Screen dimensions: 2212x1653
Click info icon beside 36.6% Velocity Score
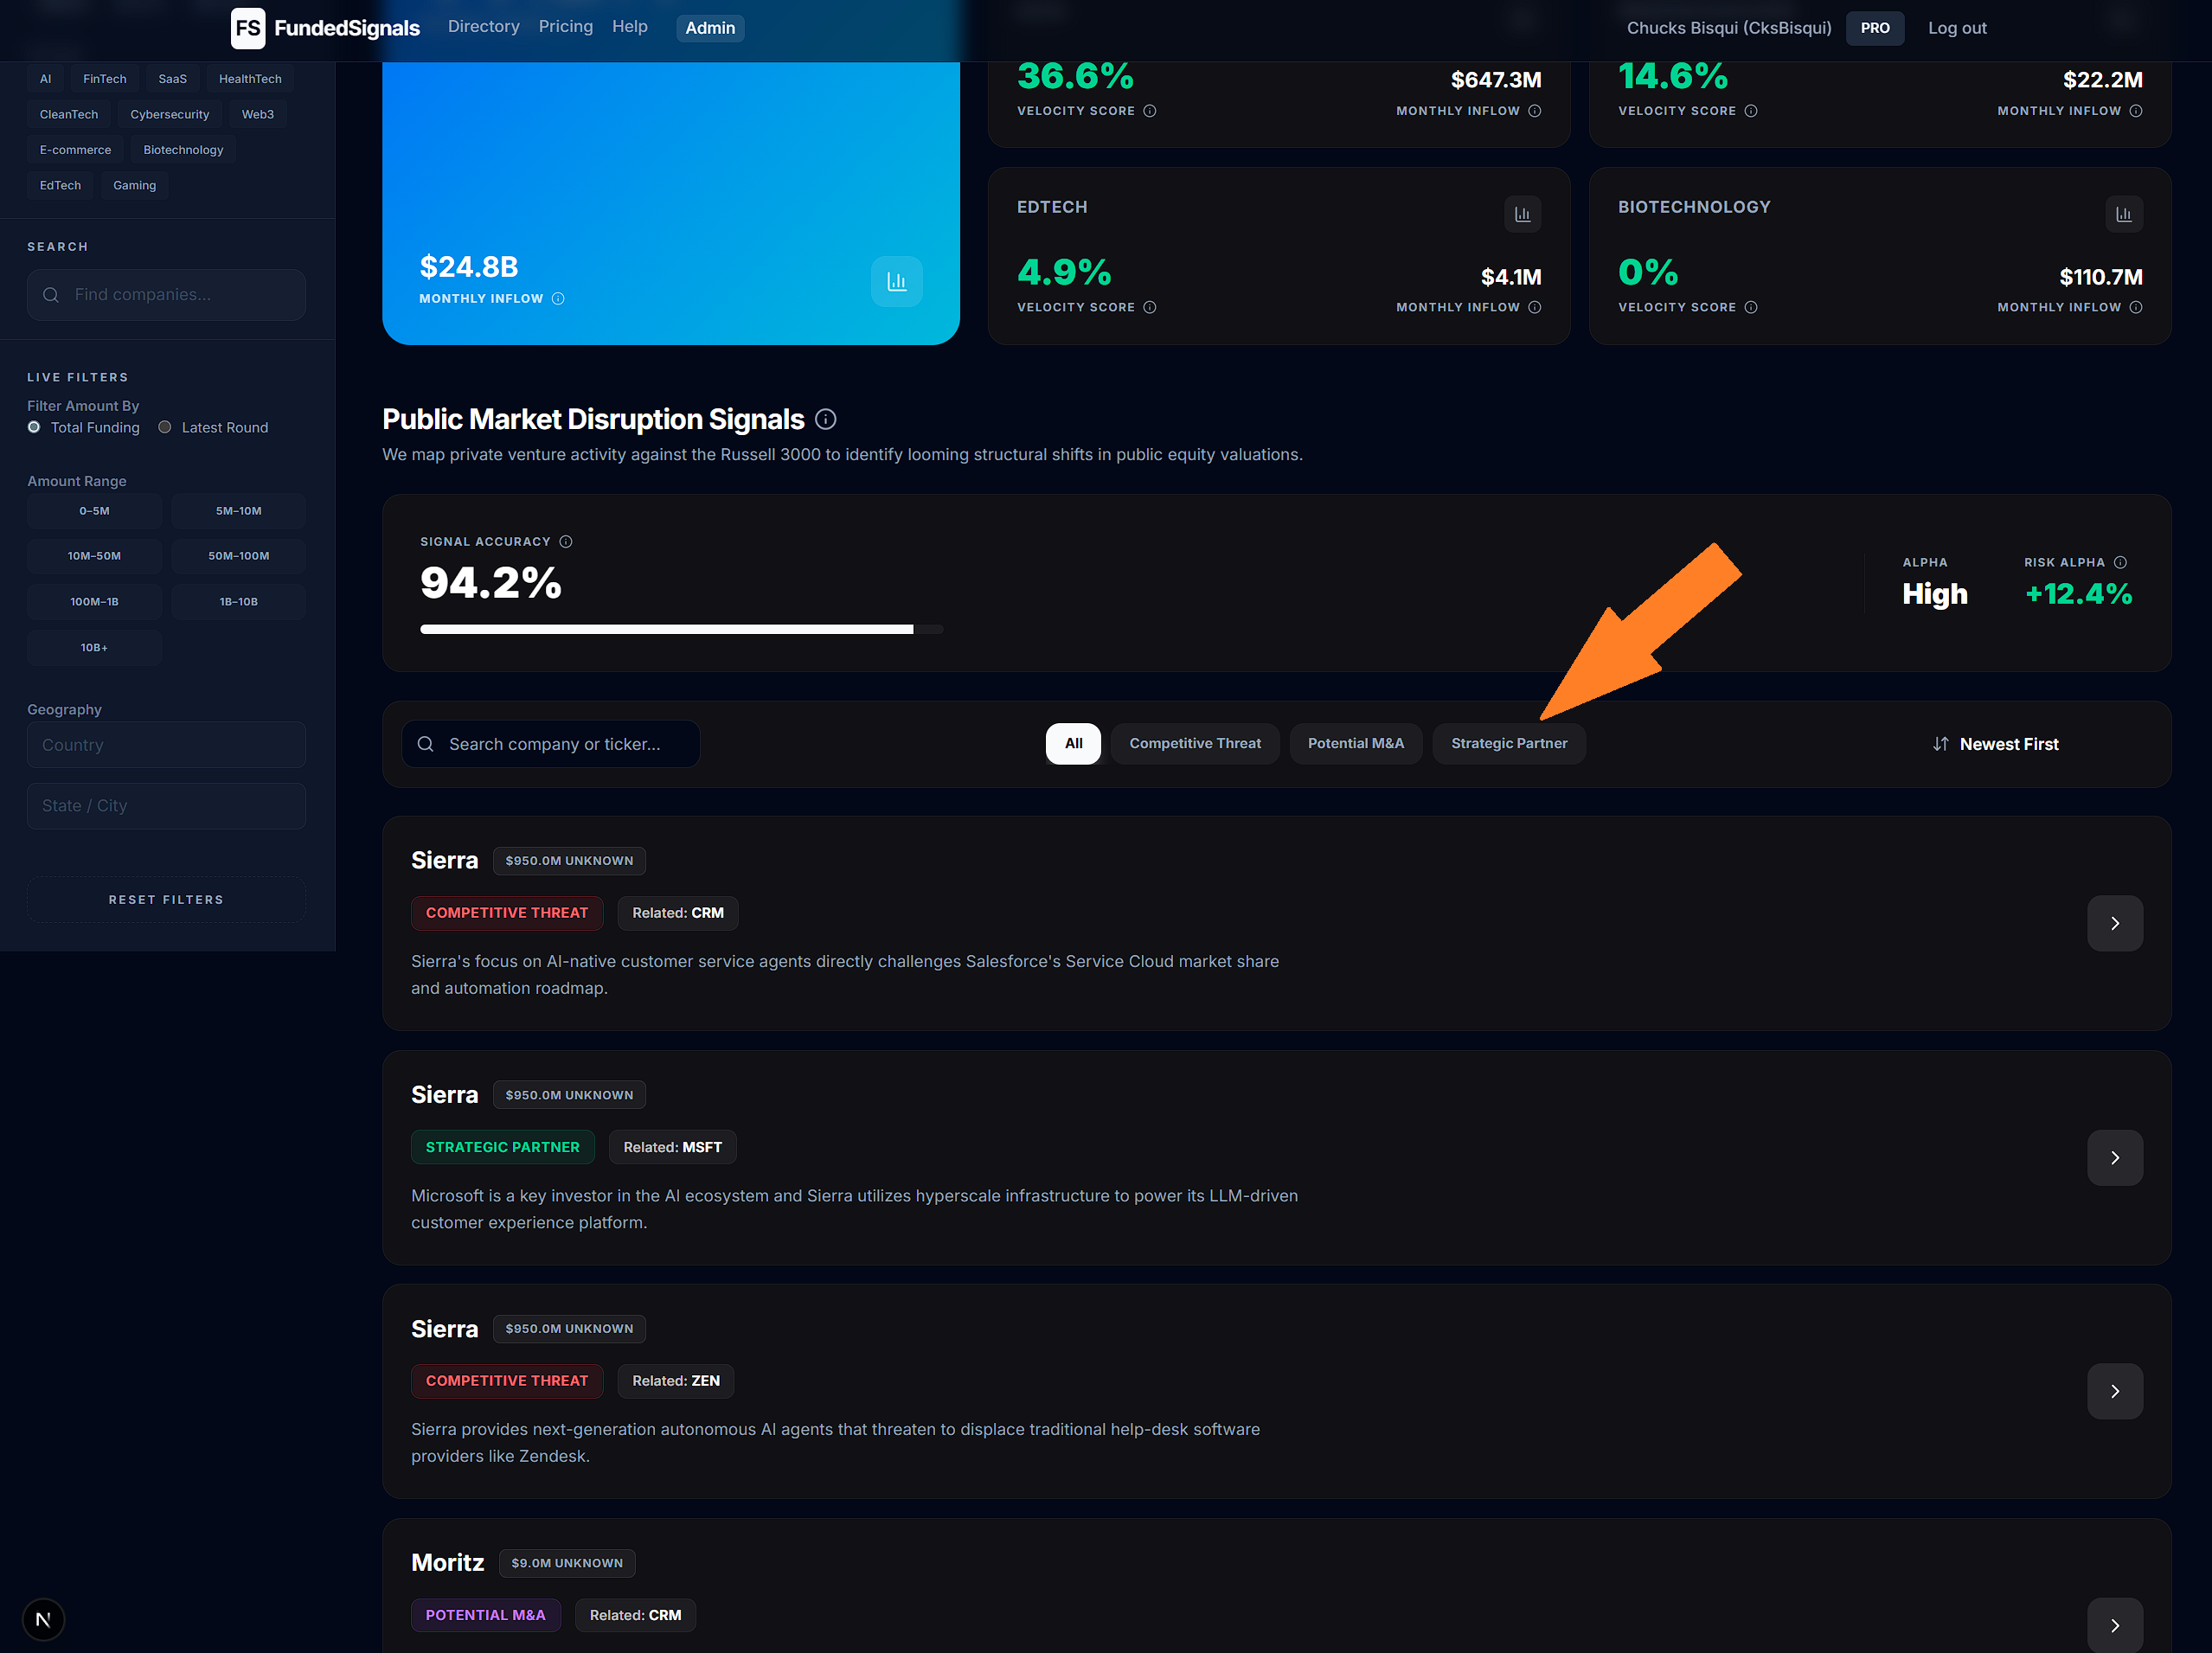[1149, 111]
